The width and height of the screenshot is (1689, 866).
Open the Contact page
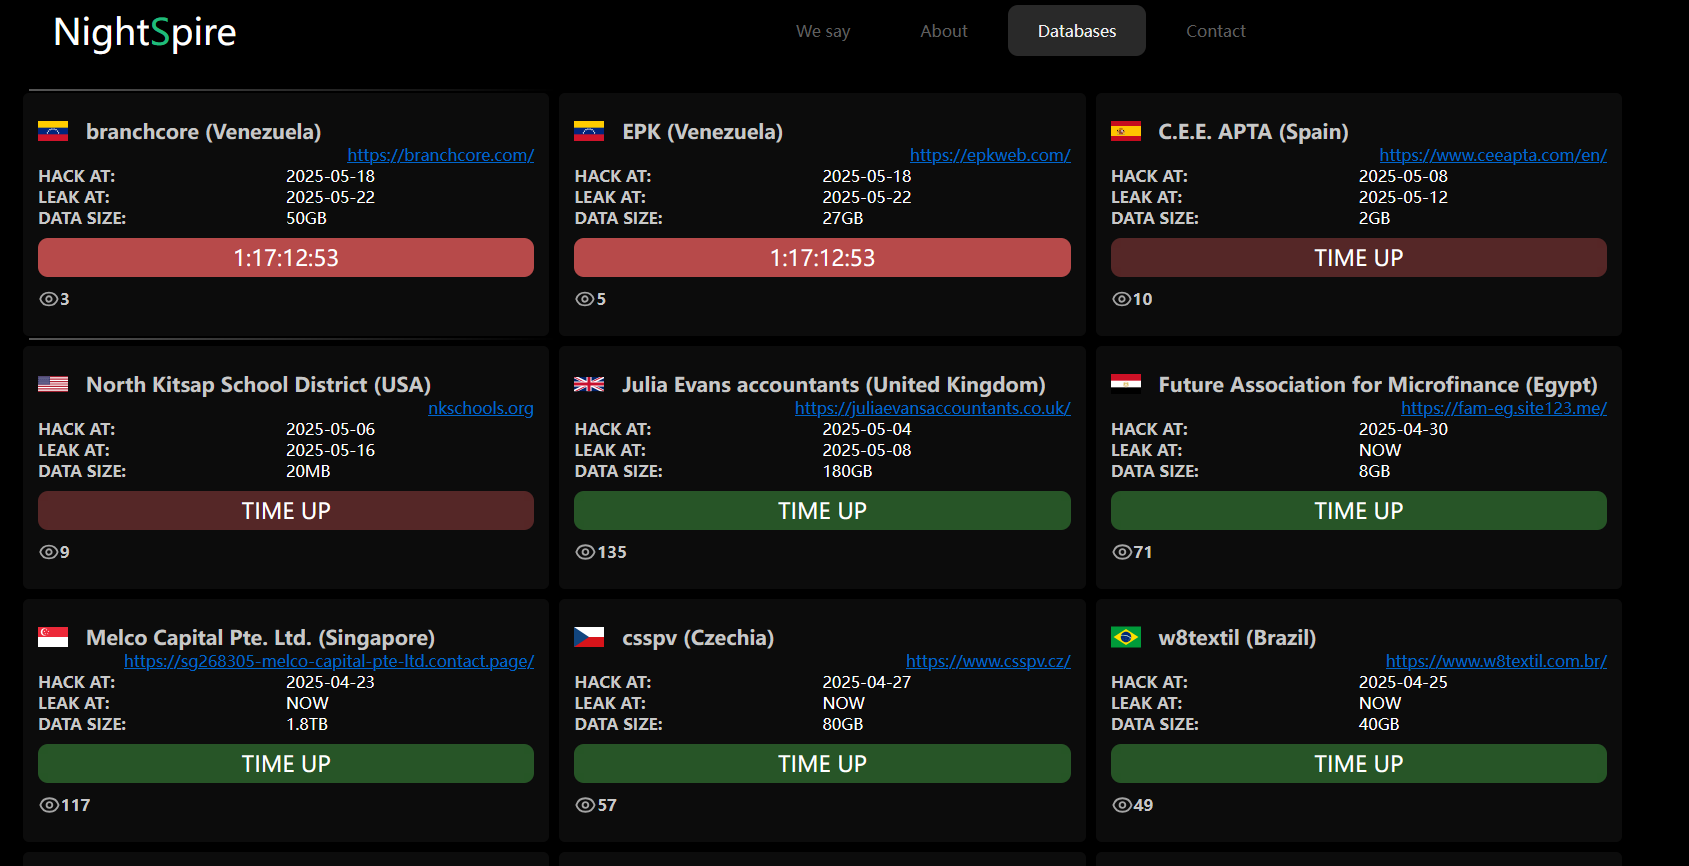[1216, 31]
